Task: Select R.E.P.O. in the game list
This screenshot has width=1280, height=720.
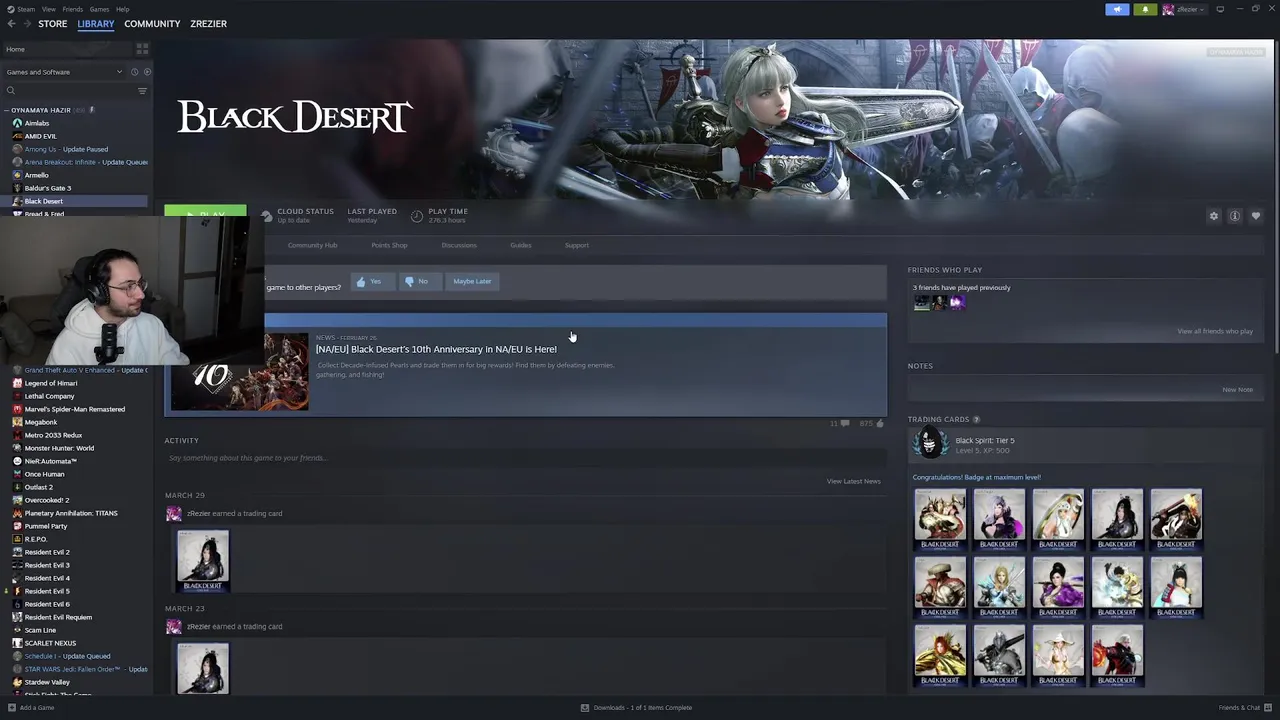Action: 36,539
